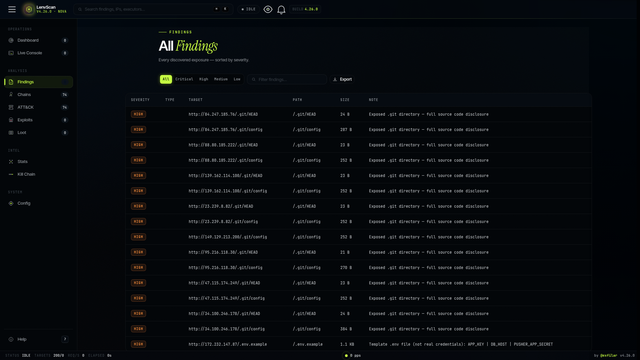Sort by the PATH column header

[297, 100]
